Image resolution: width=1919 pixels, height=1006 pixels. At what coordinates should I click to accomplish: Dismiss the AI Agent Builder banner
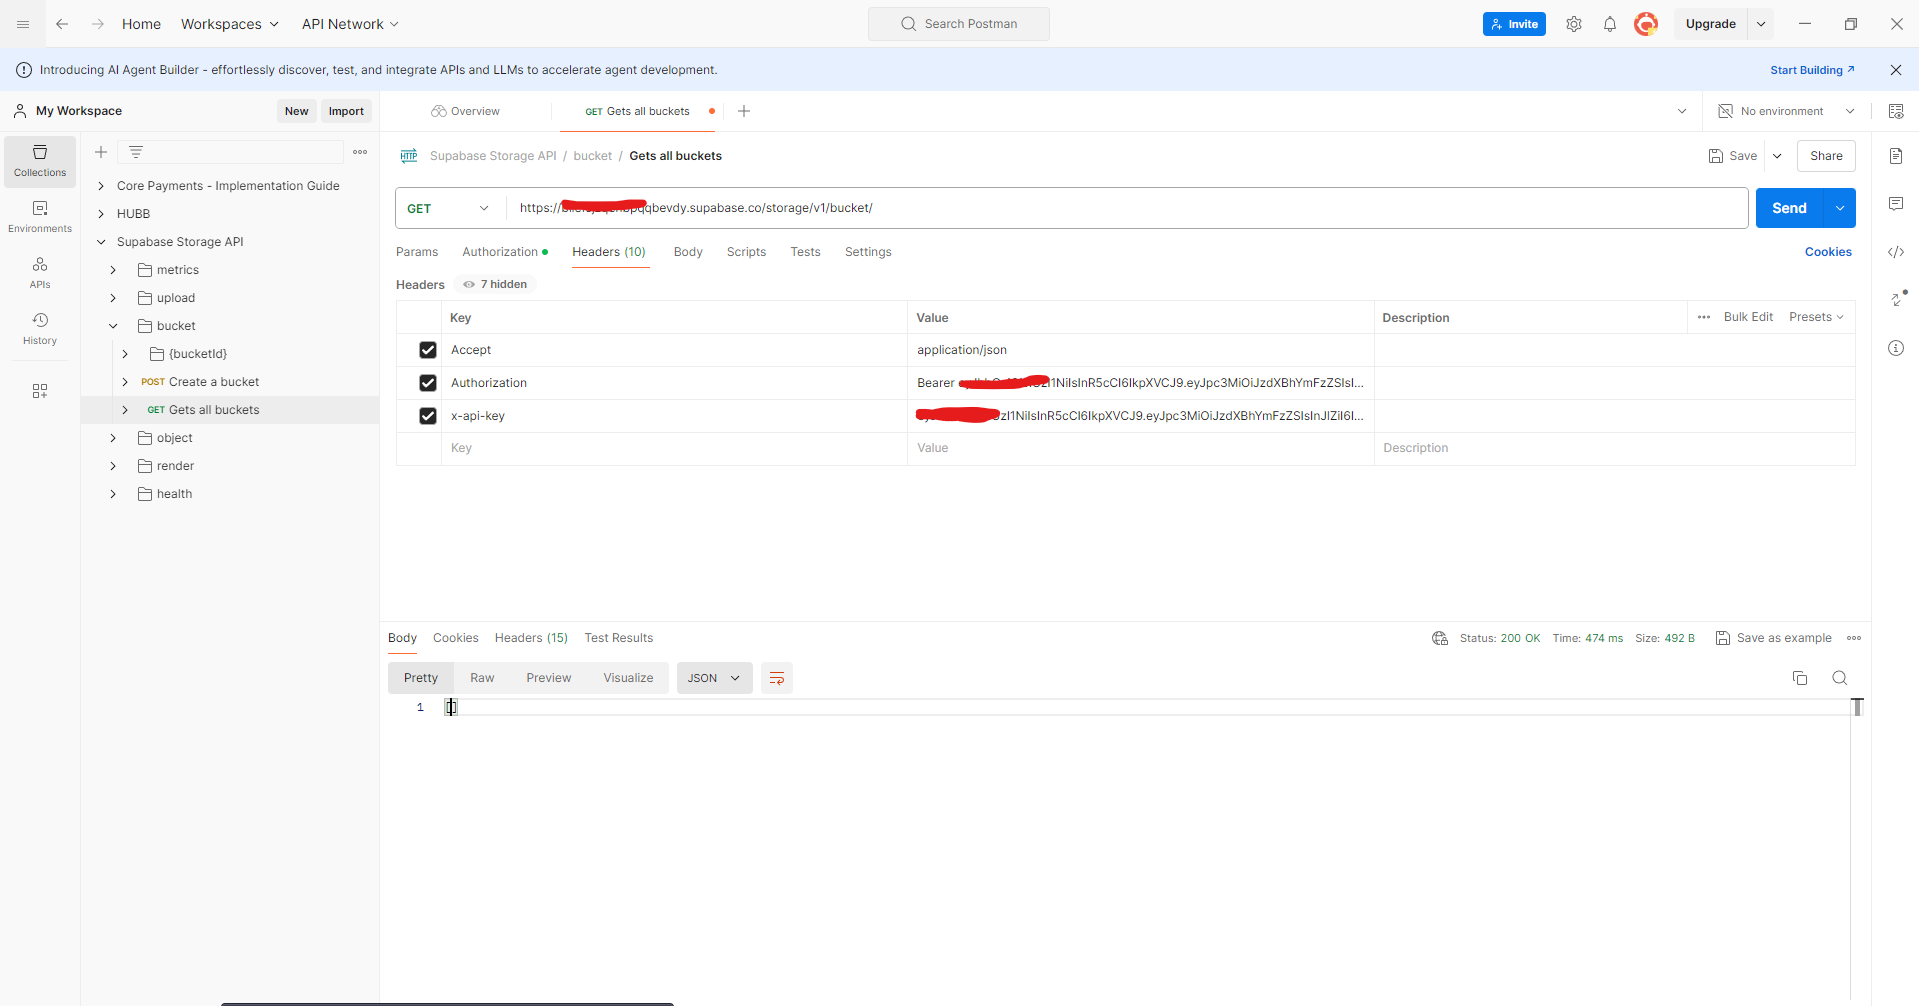1896,70
